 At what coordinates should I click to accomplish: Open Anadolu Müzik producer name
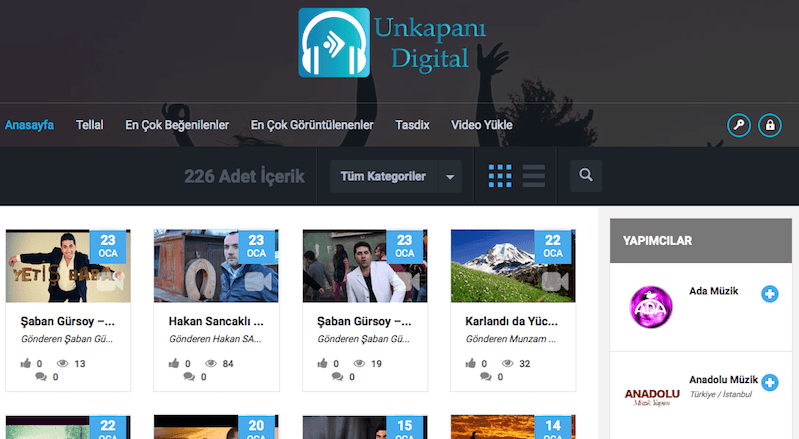(724, 380)
